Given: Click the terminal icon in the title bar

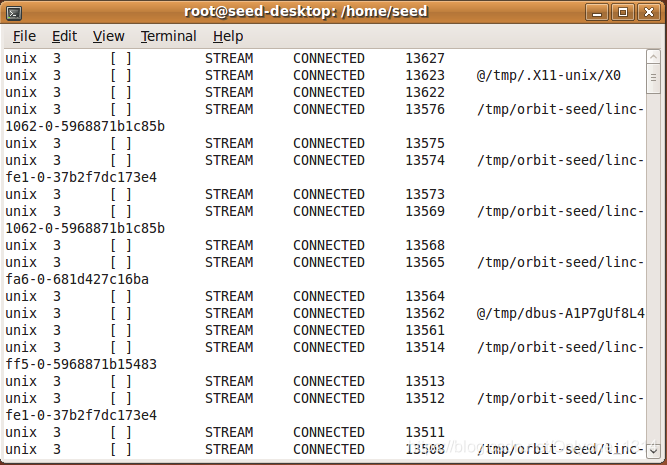Looking at the screenshot, I should point(14,13).
